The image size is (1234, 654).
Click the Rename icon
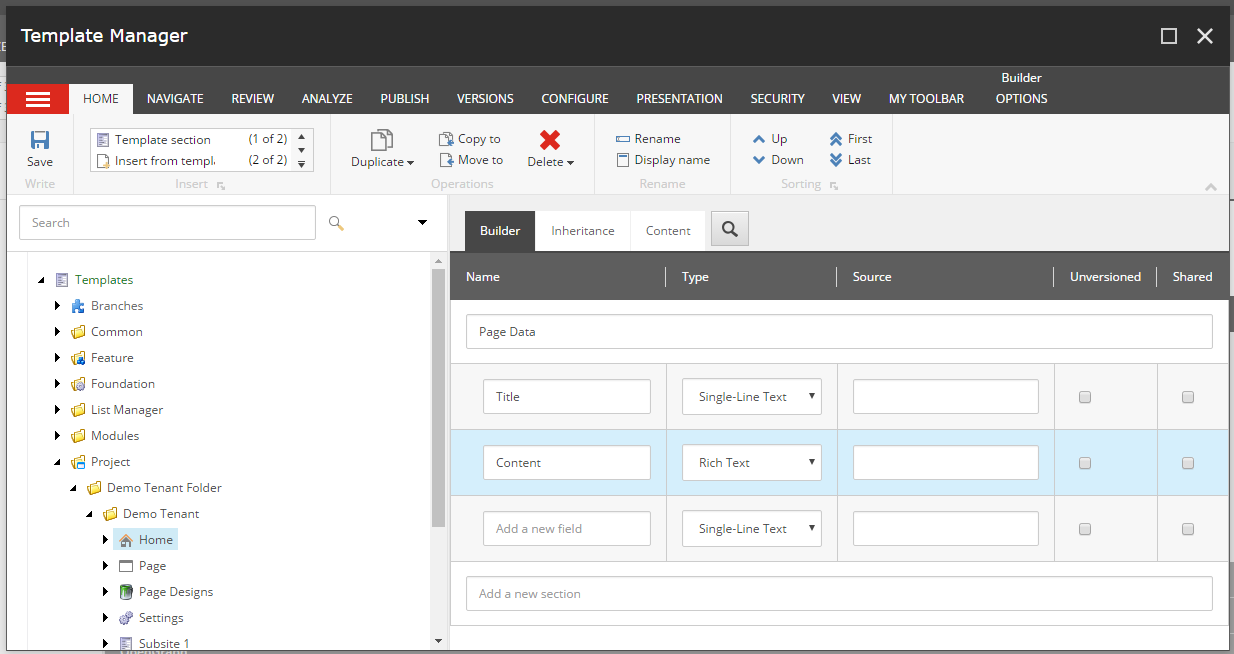pyautogui.click(x=623, y=139)
